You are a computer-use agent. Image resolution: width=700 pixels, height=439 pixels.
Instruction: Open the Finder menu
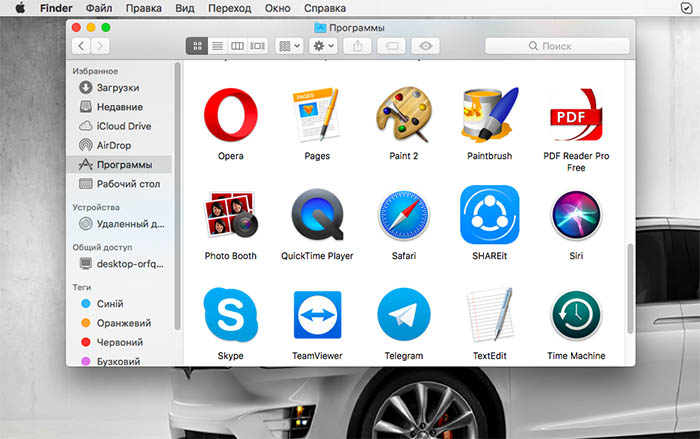coord(56,8)
